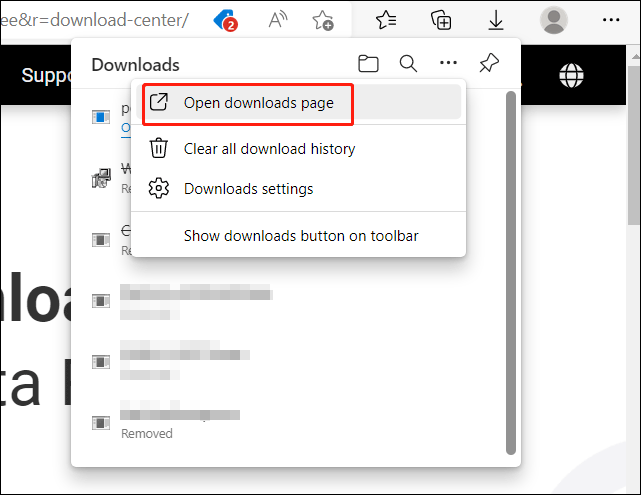Search downloads with the magnifier icon
The height and width of the screenshot is (495, 641).
point(408,63)
